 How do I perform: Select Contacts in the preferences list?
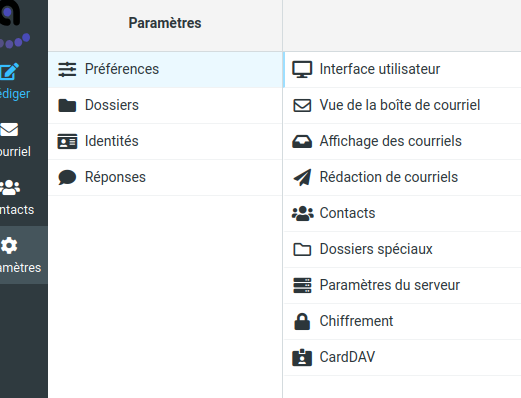(403, 213)
